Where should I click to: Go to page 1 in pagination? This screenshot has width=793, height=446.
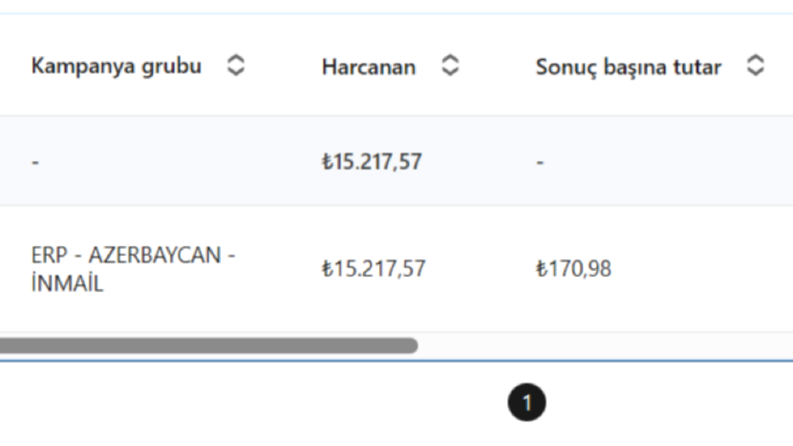click(x=526, y=403)
